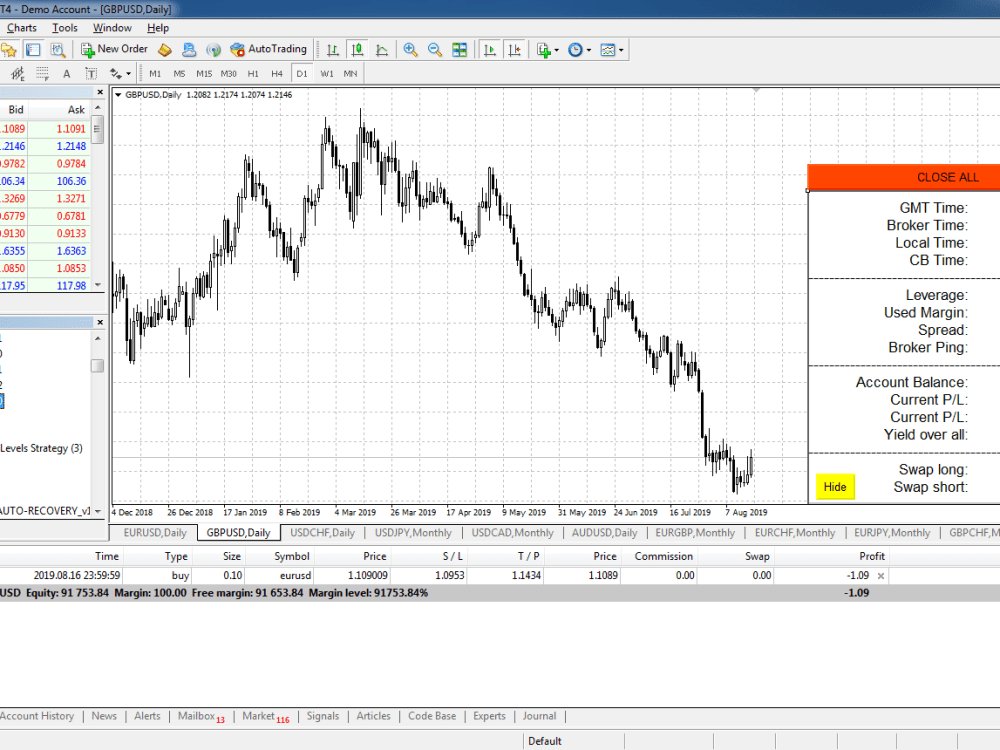1000x750 pixels.
Task: Switch to USDCHF,Daily chart tab
Action: [322, 533]
